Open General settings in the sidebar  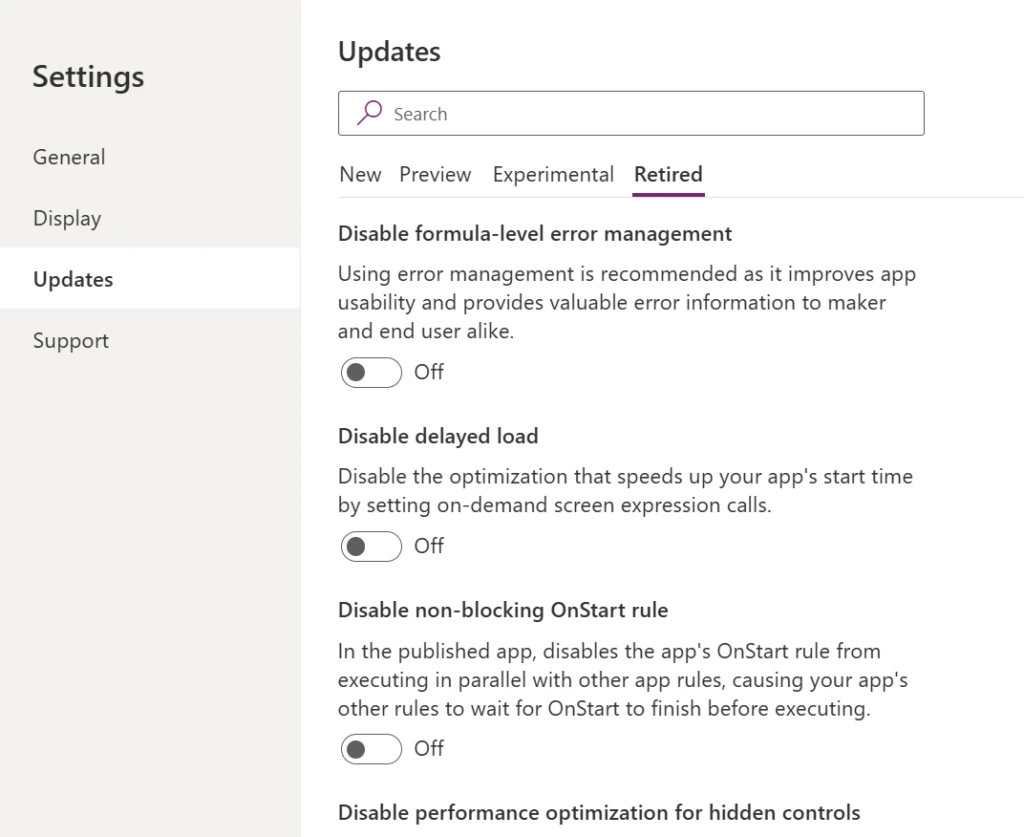pyautogui.click(x=69, y=157)
